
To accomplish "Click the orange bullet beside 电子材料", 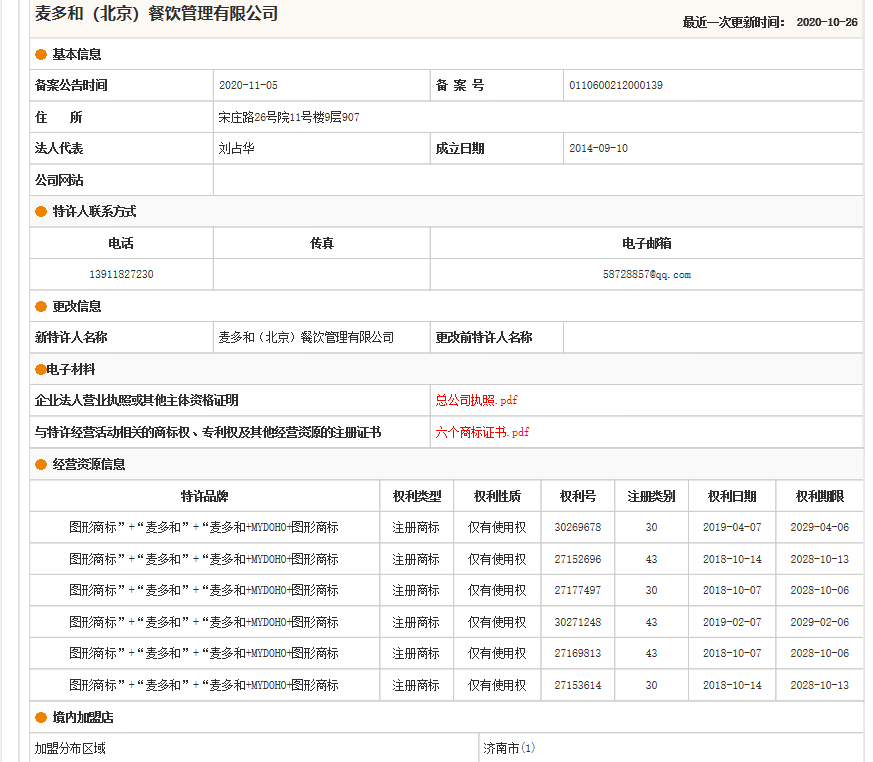I will tap(40, 370).
